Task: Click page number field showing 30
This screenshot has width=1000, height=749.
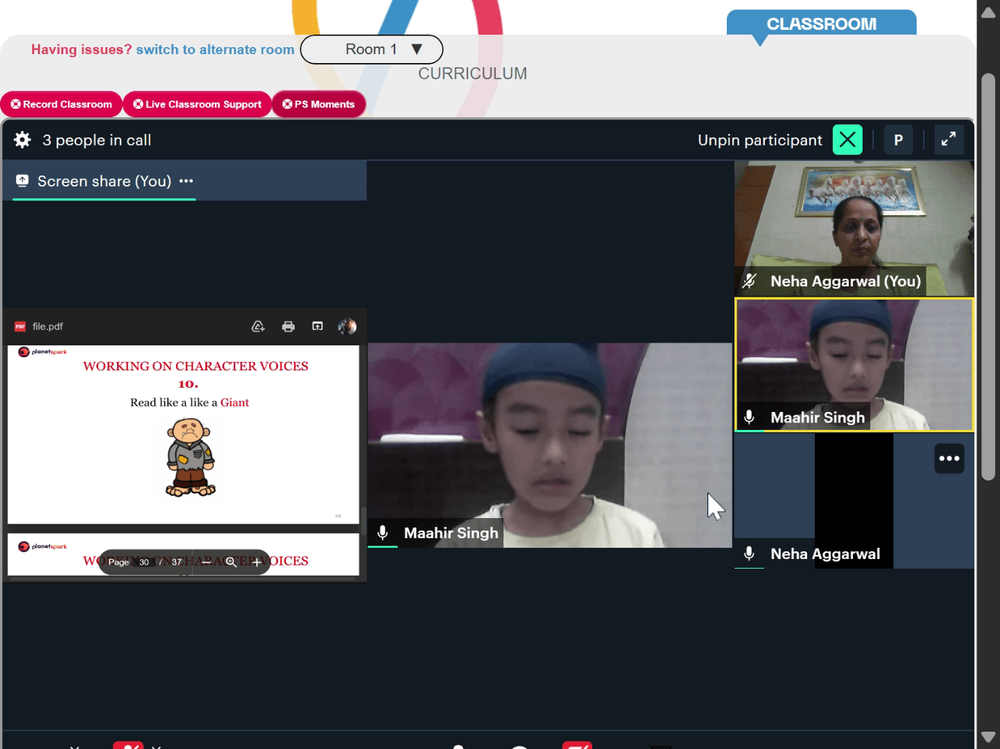Action: 144,562
